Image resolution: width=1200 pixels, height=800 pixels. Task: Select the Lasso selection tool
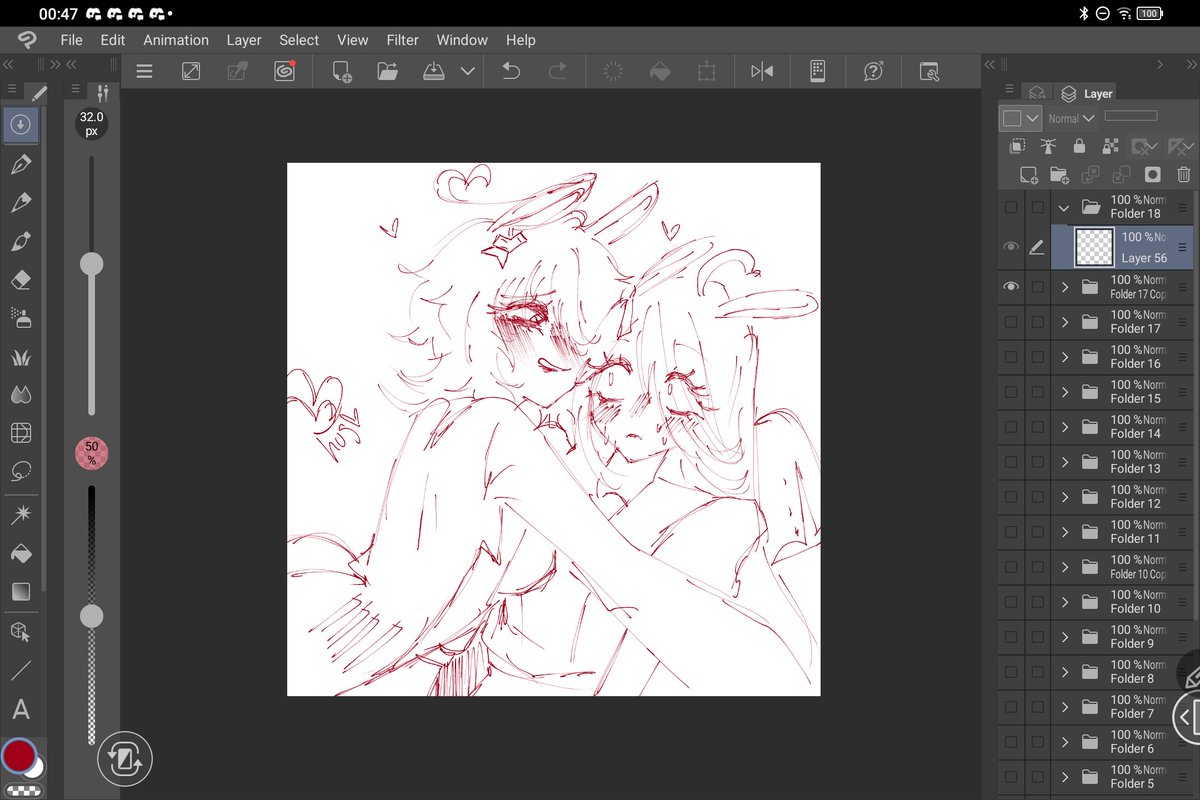(20, 471)
